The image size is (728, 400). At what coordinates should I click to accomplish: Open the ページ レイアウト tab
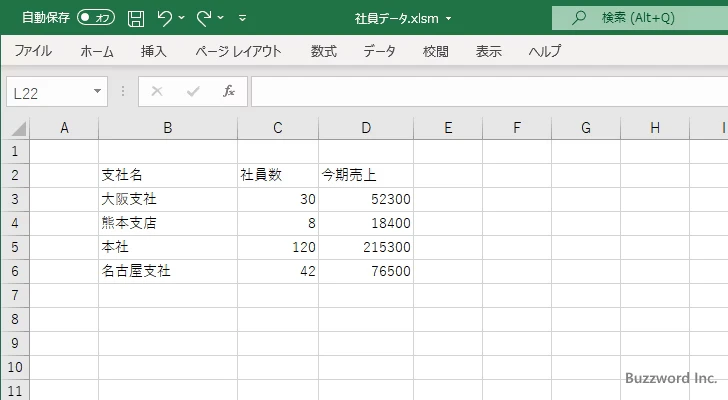coord(238,51)
